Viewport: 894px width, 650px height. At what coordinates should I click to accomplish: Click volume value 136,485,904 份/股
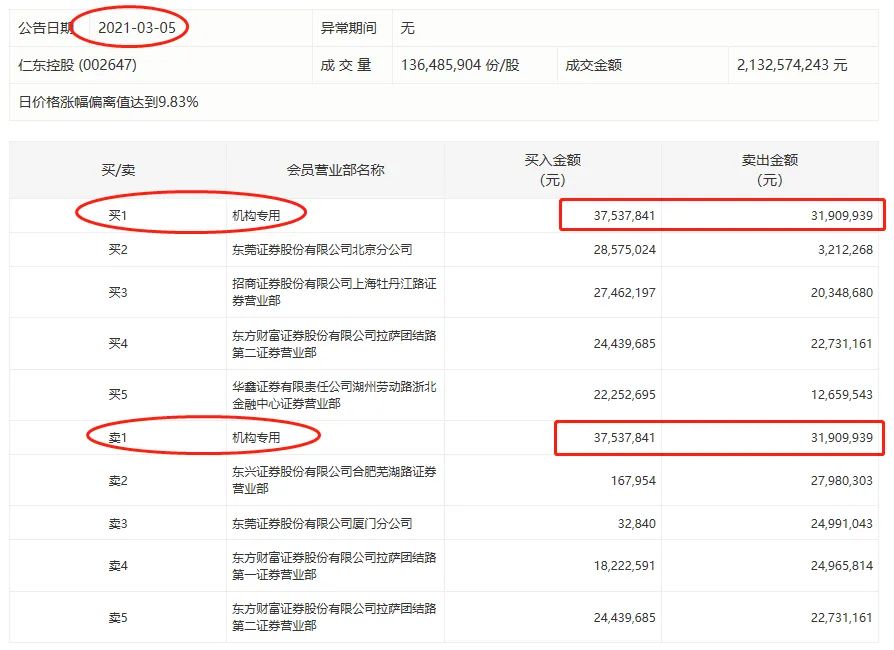click(x=460, y=65)
